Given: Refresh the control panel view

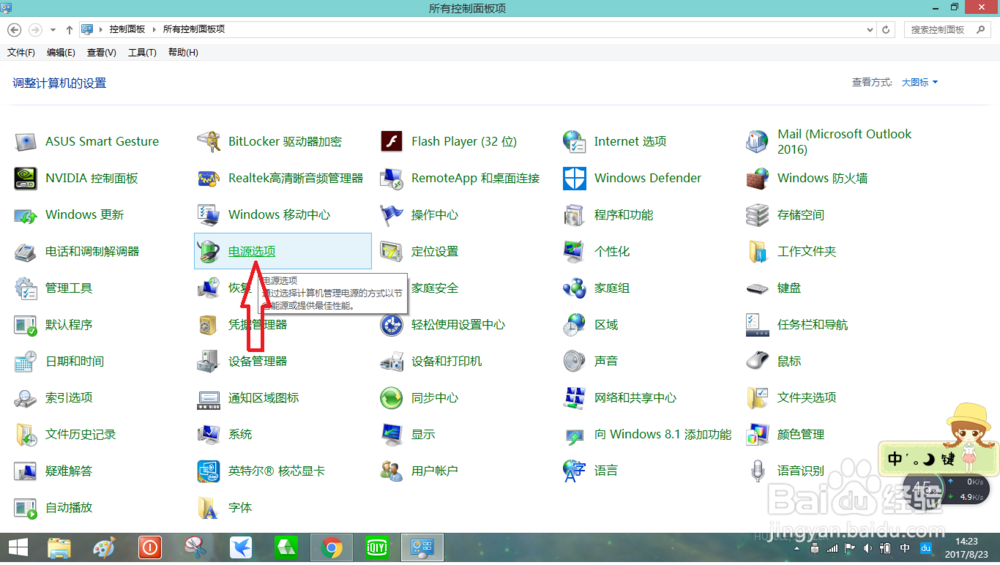Looking at the screenshot, I should pyautogui.click(x=886, y=29).
